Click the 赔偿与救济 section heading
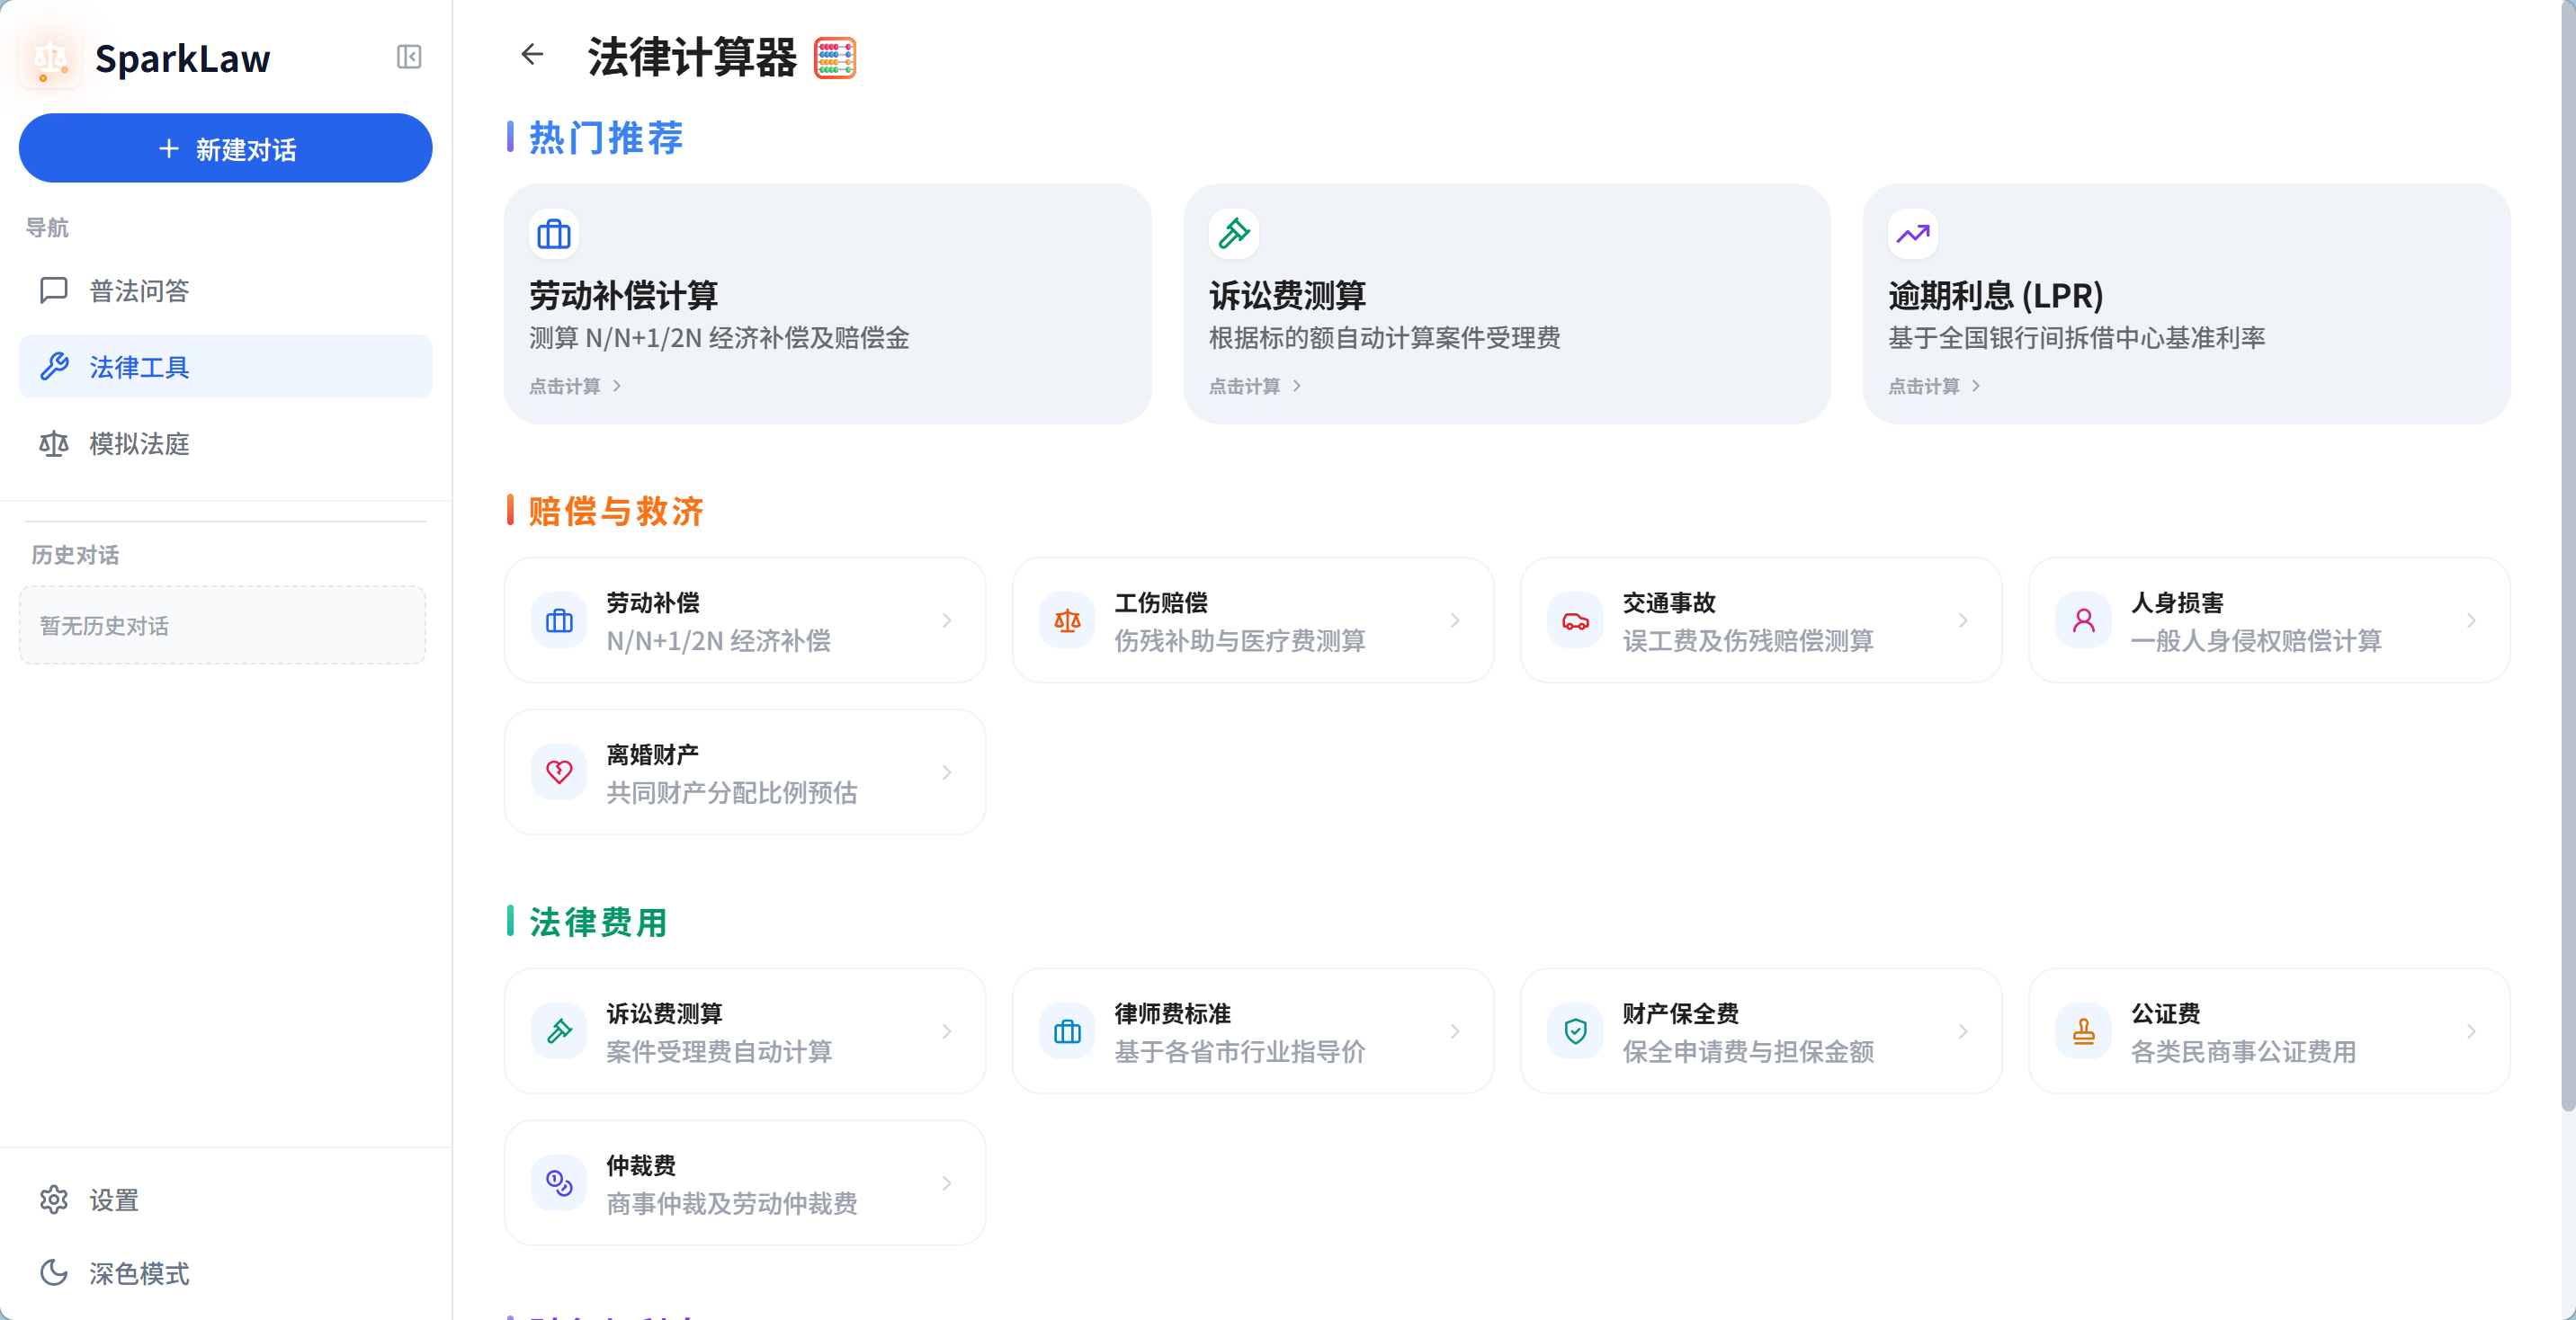The height and width of the screenshot is (1320, 2576). pos(616,511)
